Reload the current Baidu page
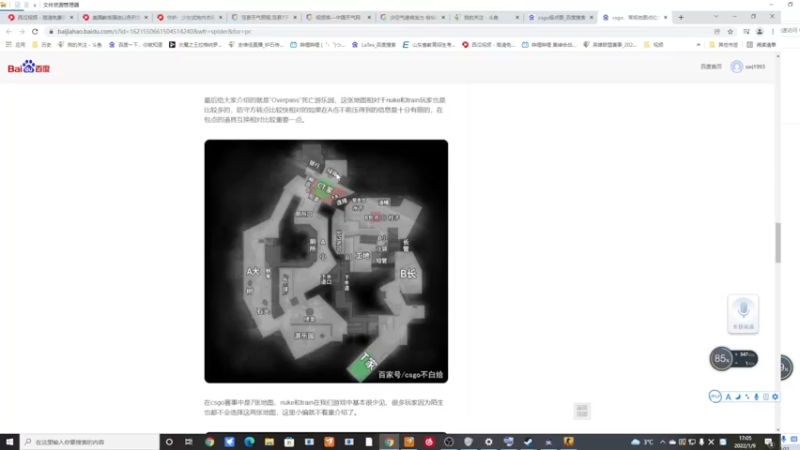 (35, 31)
